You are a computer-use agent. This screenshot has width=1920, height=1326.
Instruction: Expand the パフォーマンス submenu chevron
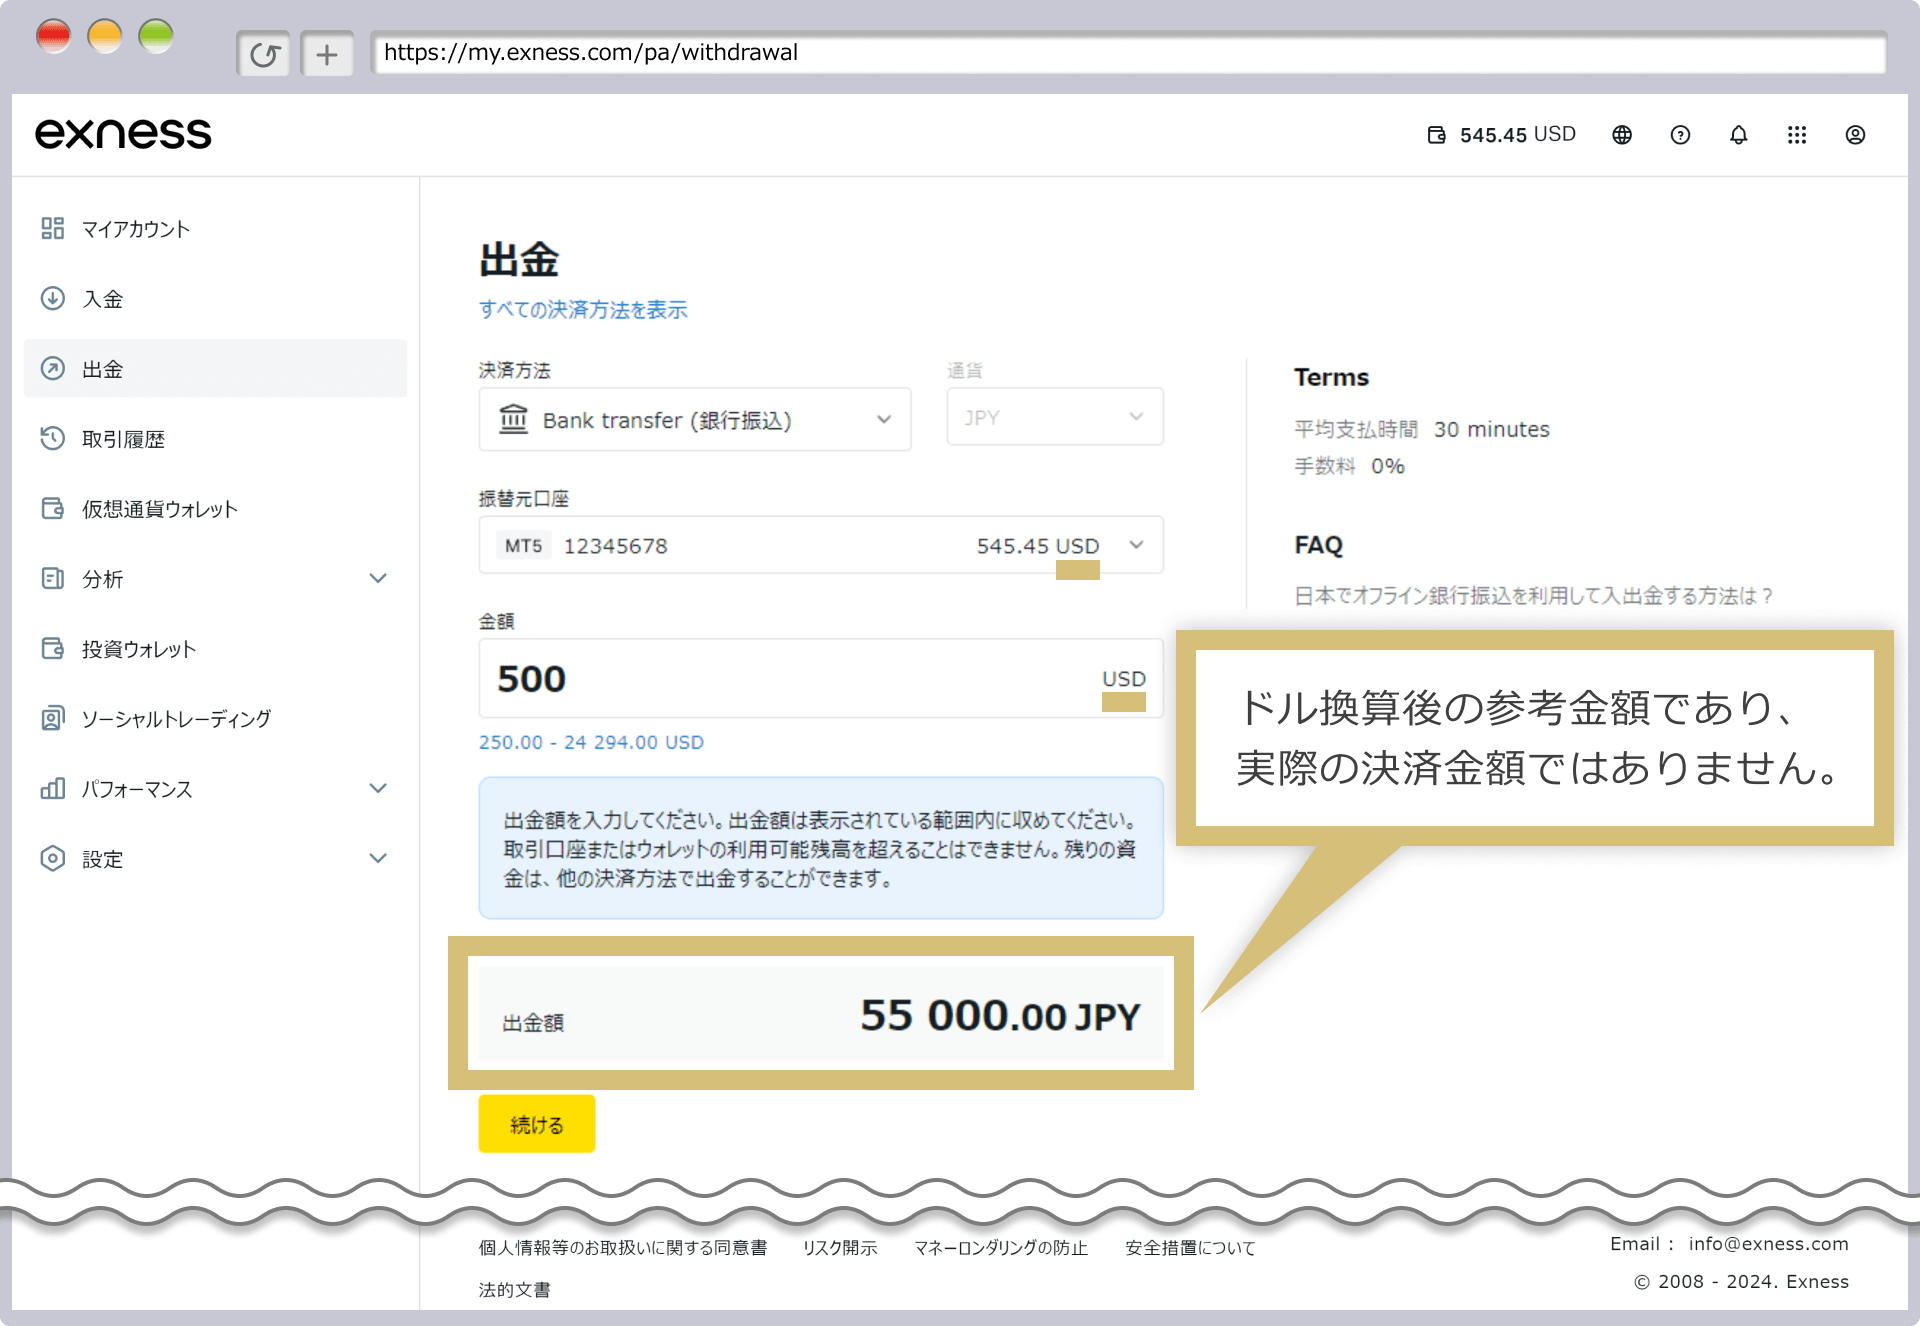point(378,788)
